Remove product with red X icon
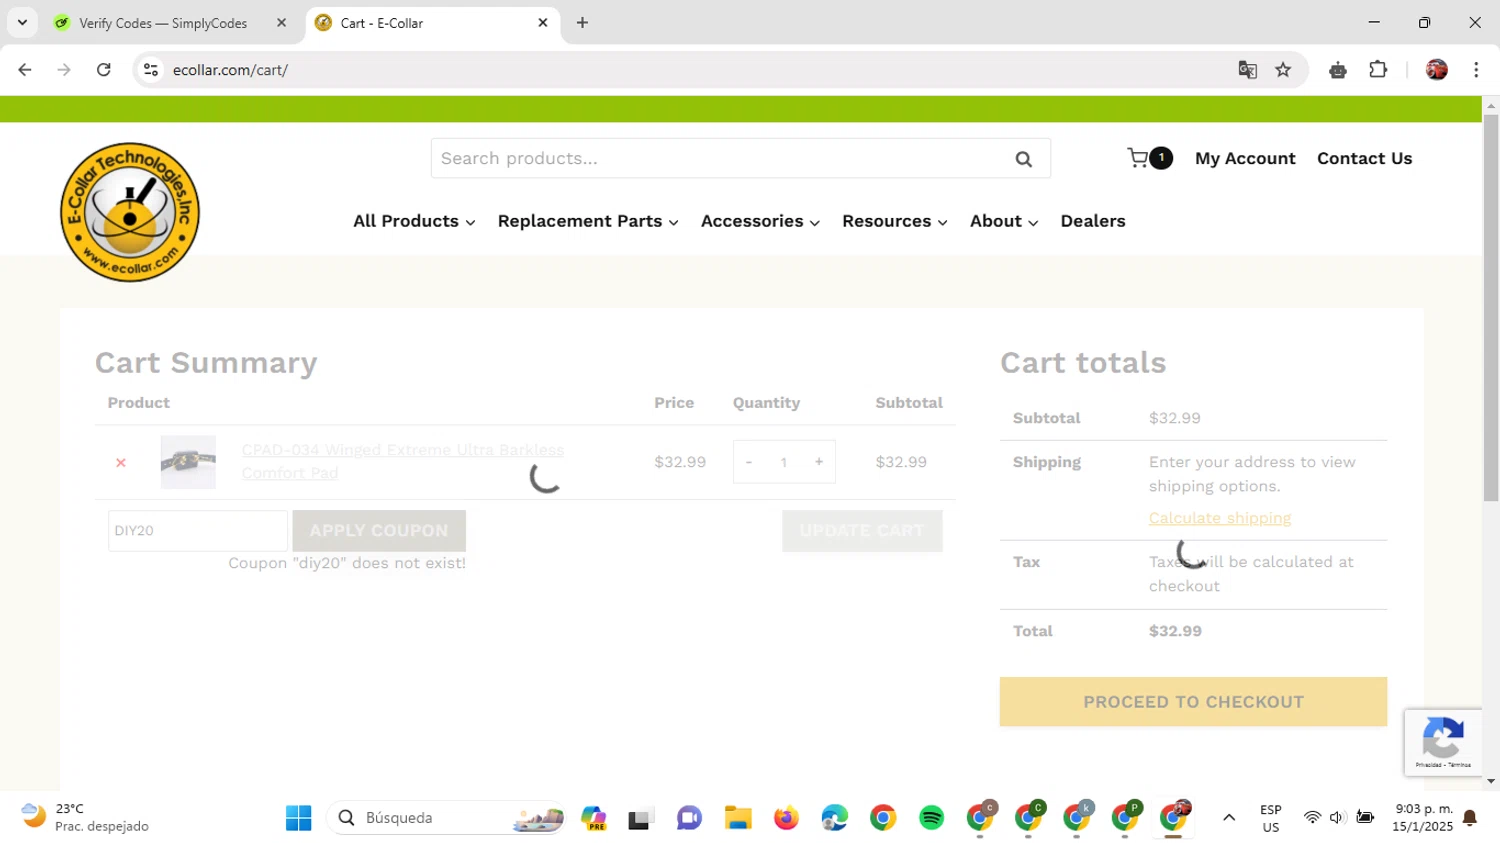Image resolution: width=1500 pixels, height=843 pixels. point(121,462)
